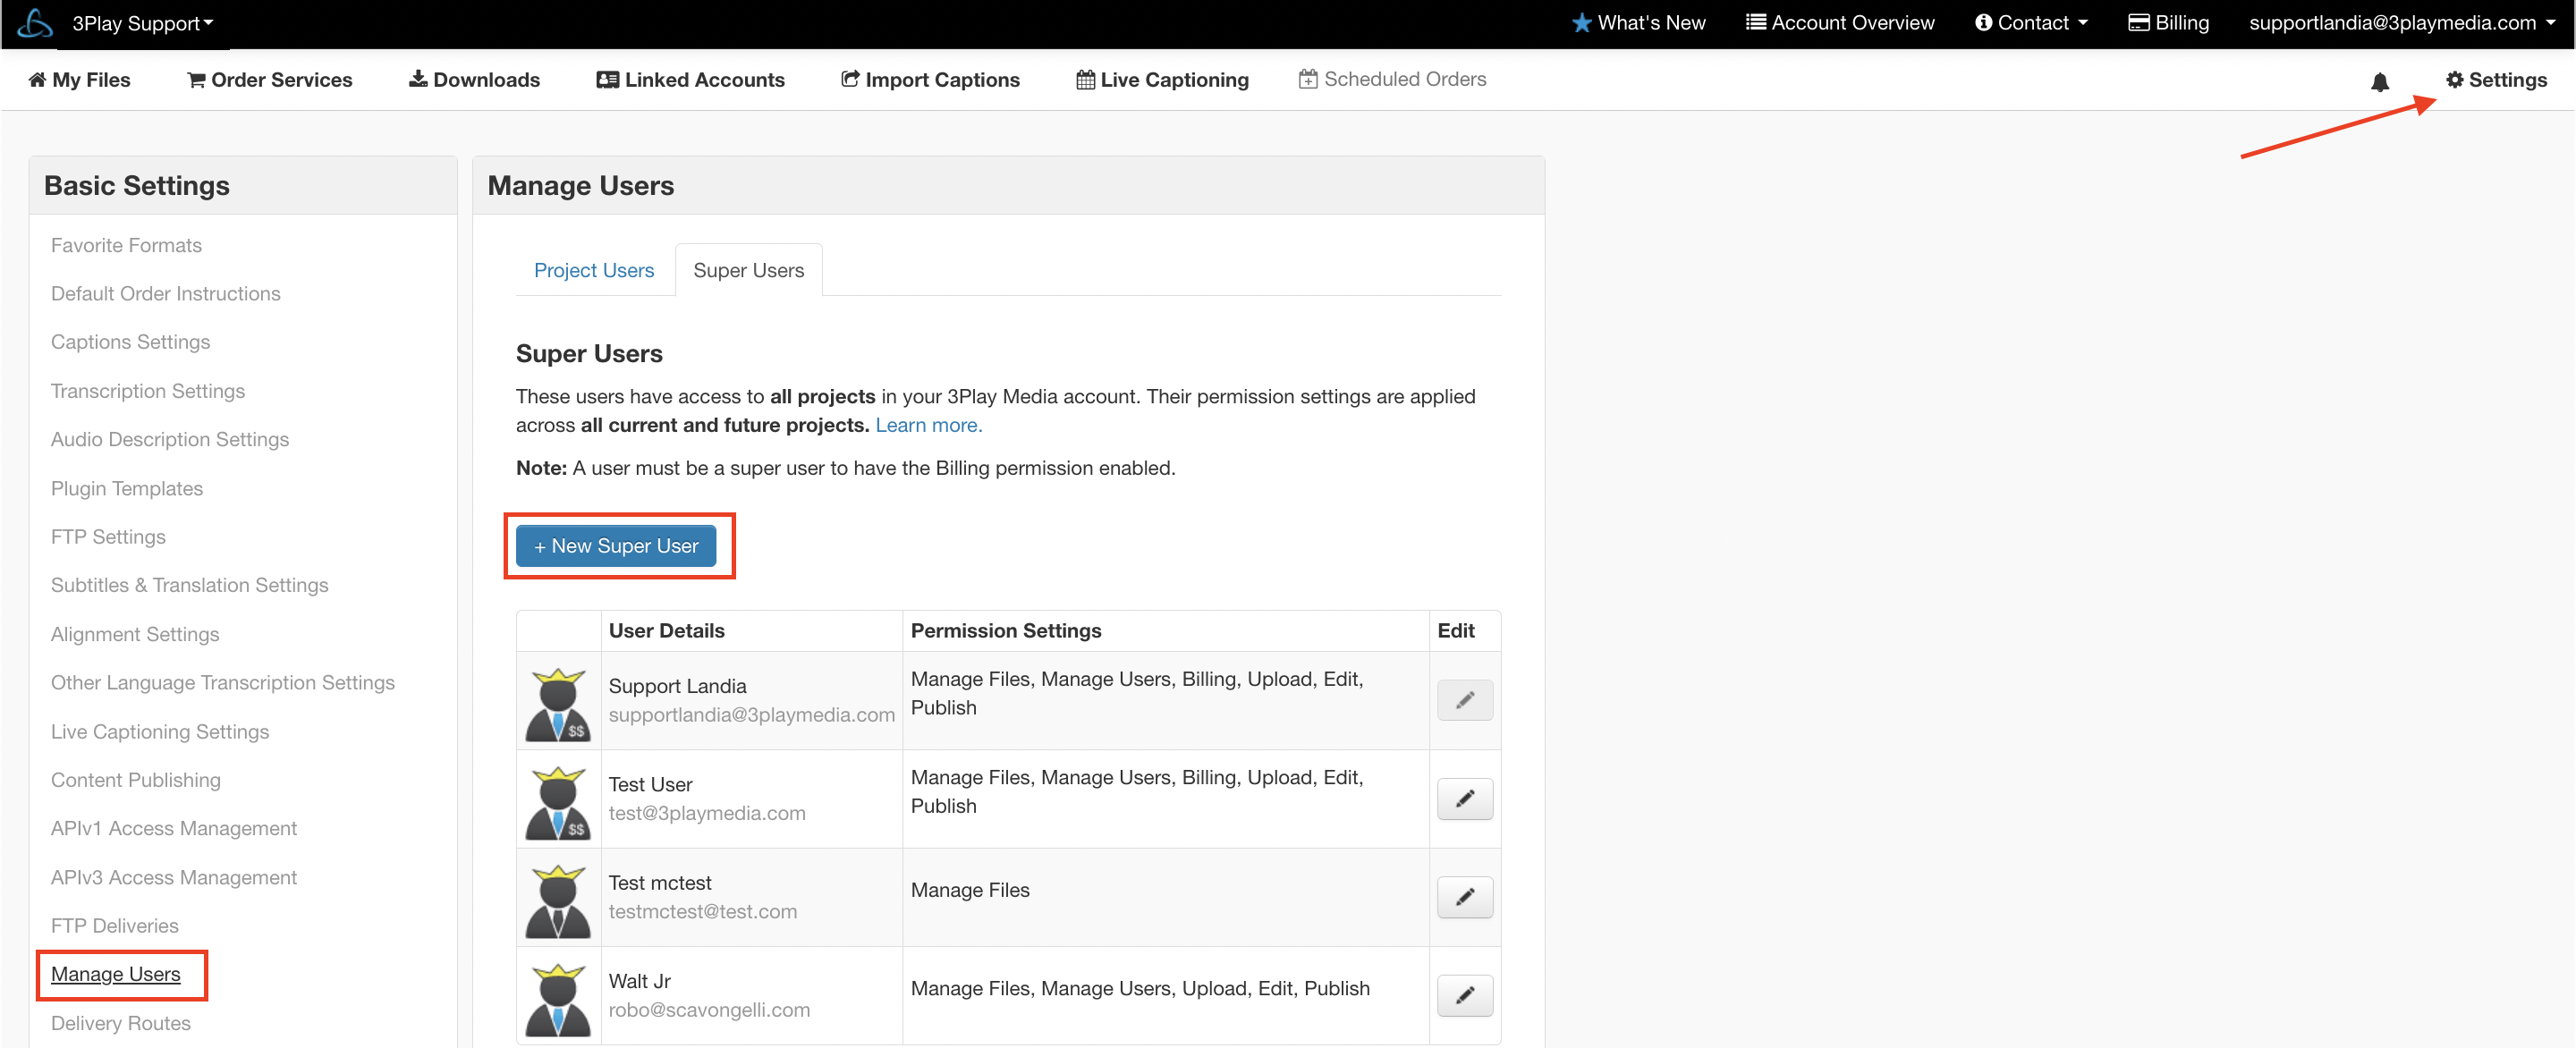Expand the Contact dropdown menu
The height and width of the screenshot is (1048, 2576).
pyautogui.click(x=2031, y=23)
